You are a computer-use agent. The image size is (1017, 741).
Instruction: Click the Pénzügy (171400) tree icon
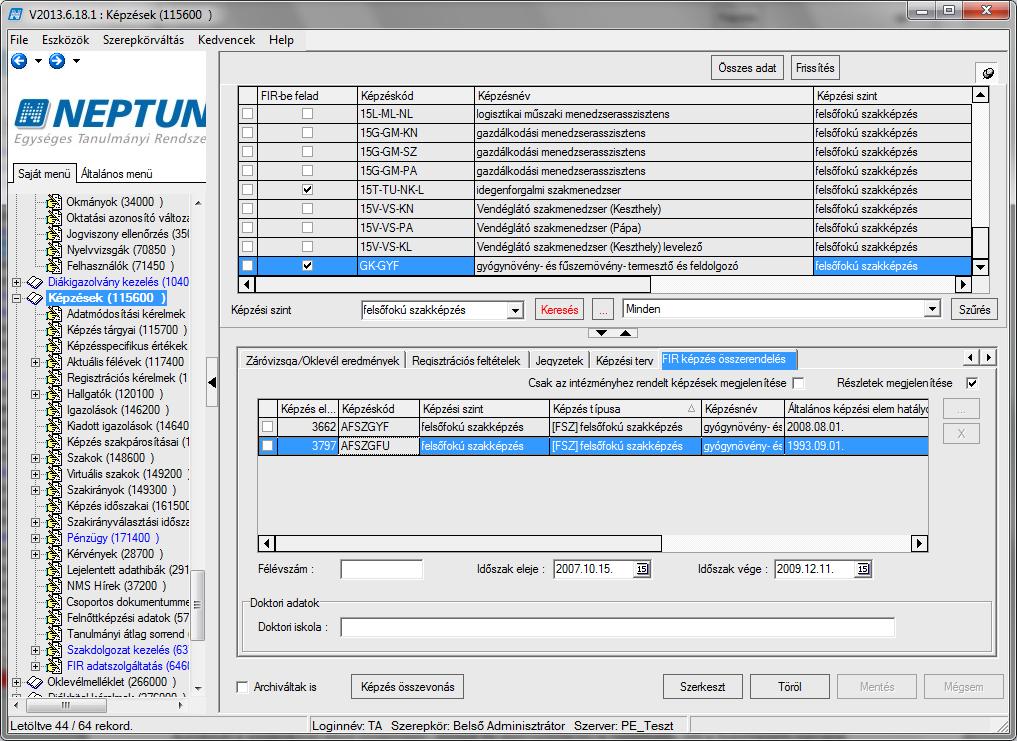(x=54, y=538)
